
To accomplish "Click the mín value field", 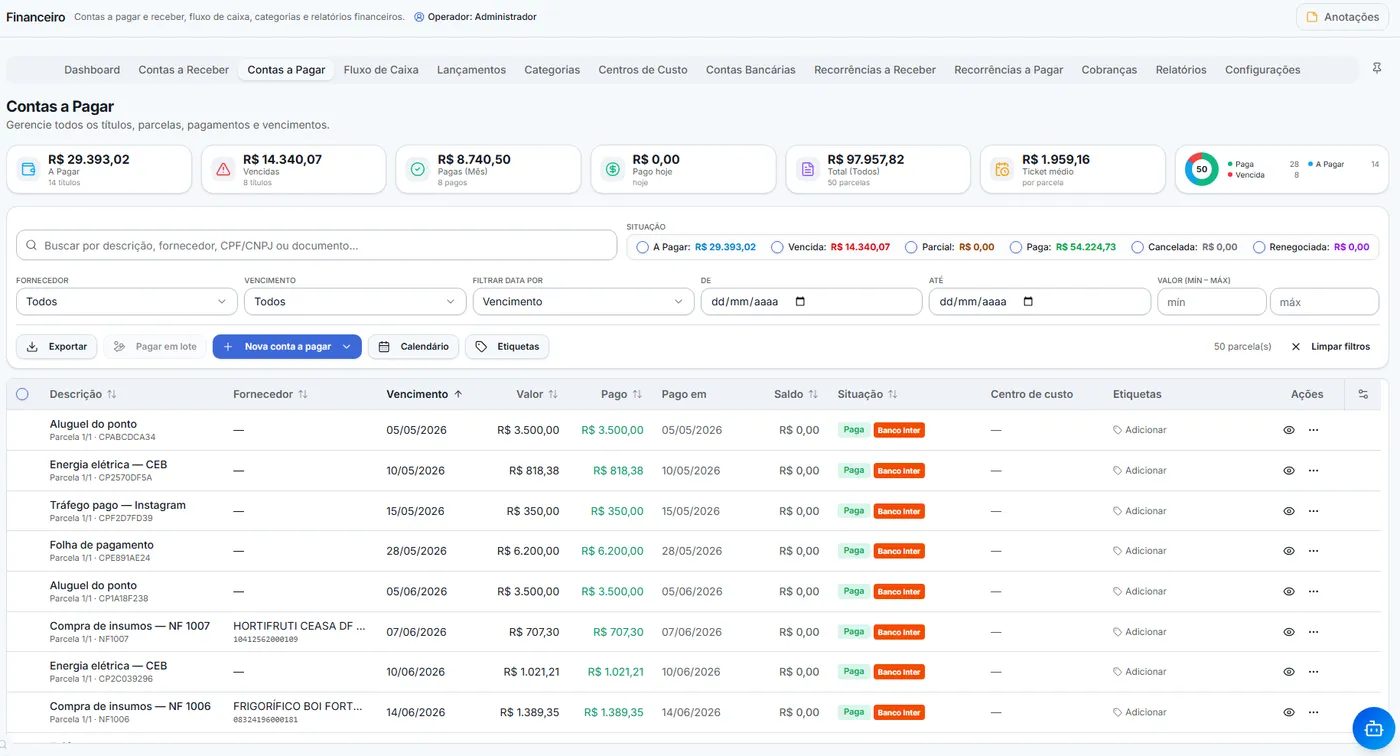I will (x=1212, y=301).
